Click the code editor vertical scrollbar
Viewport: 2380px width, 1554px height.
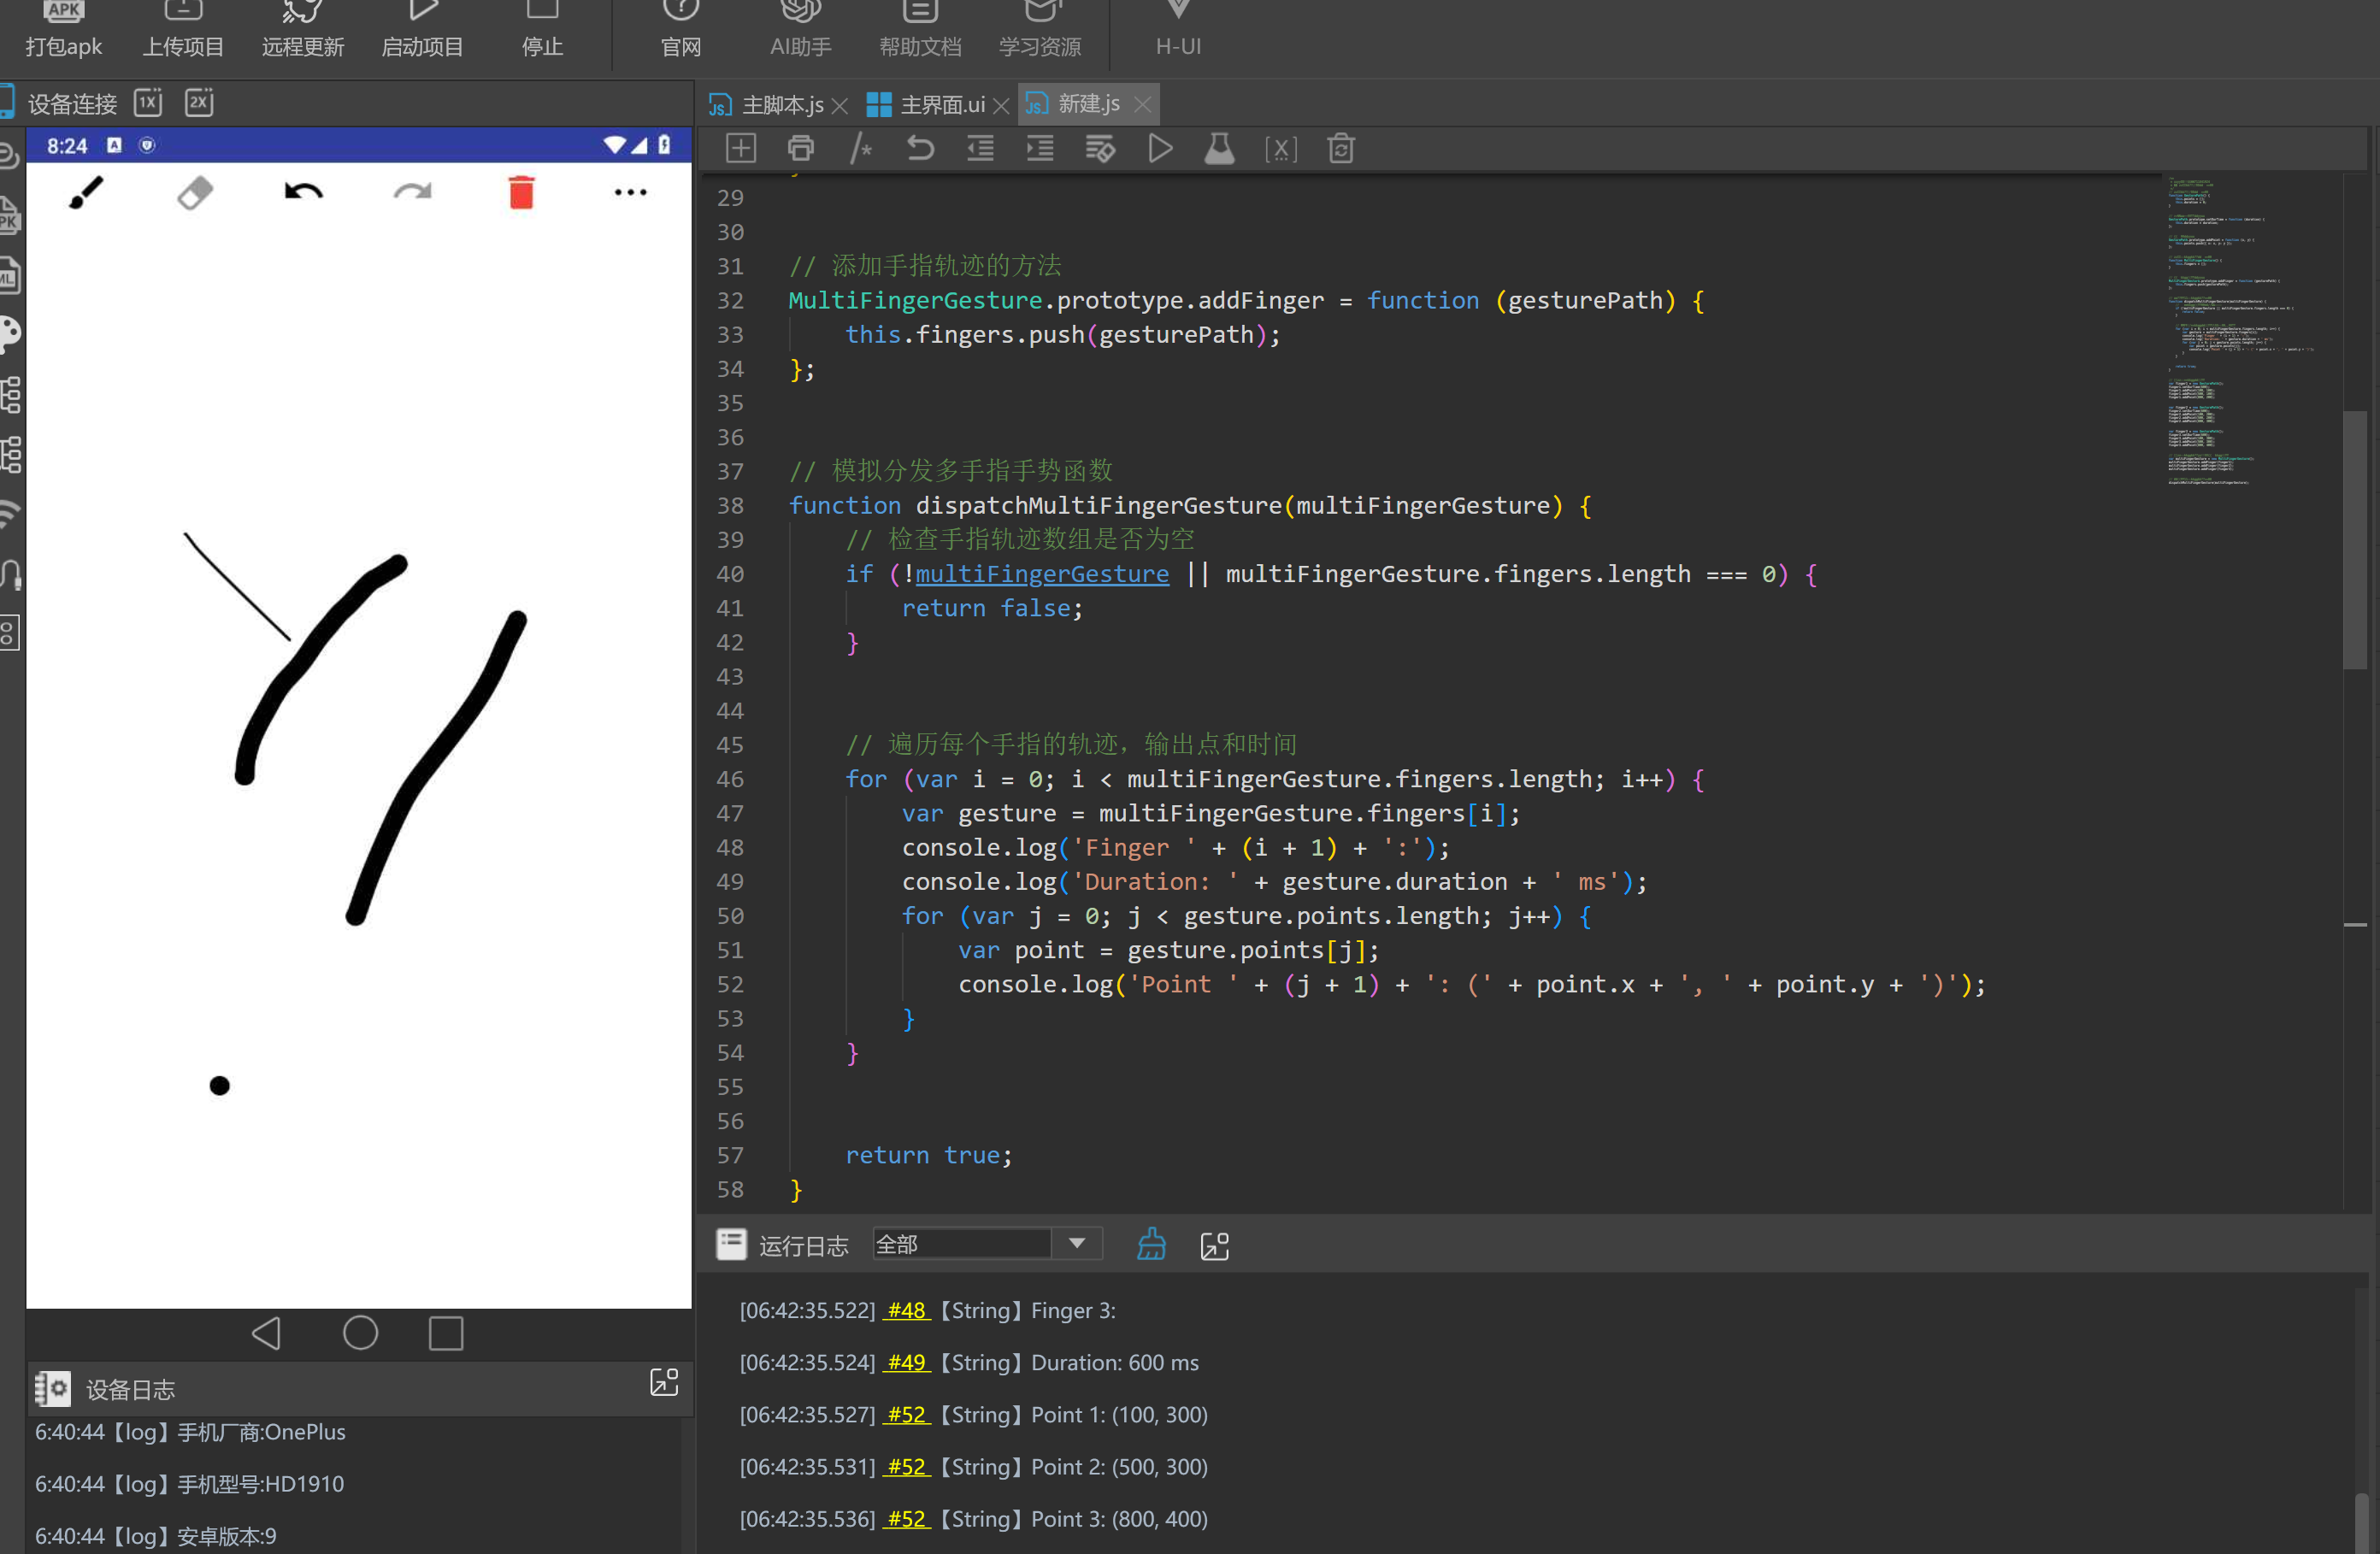(x=2354, y=540)
